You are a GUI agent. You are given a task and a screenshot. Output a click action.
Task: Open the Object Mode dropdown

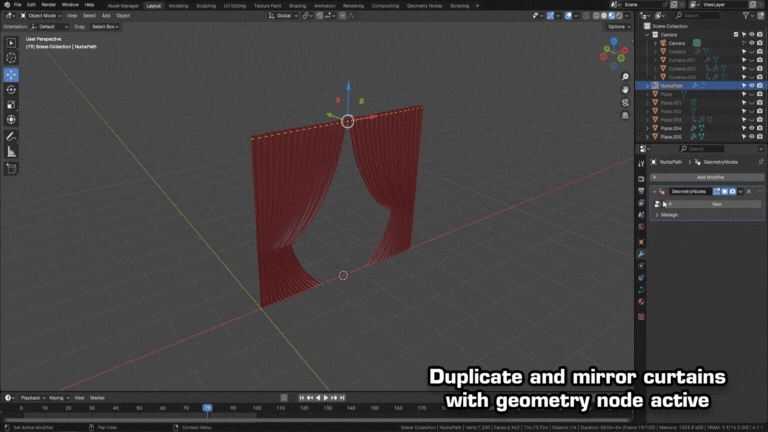coord(41,16)
